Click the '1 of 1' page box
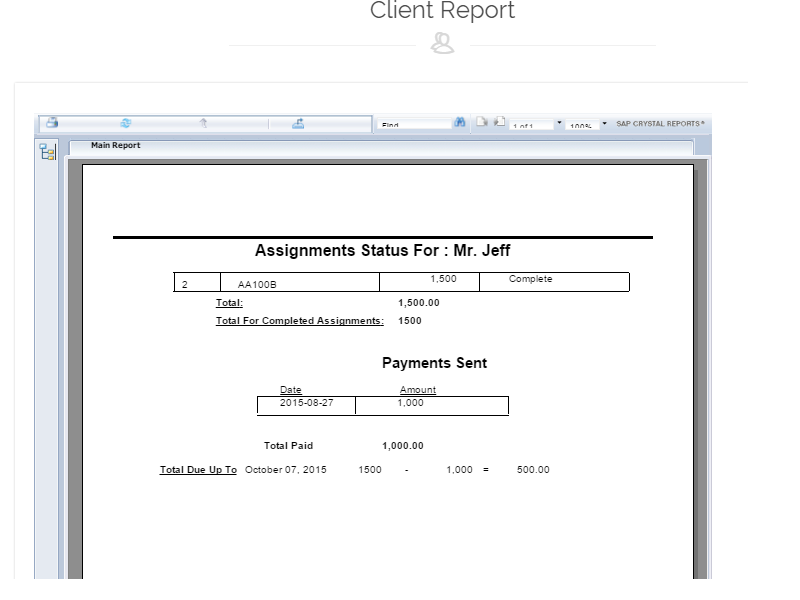Screen dimensions: 800x600 [x=530, y=125]
